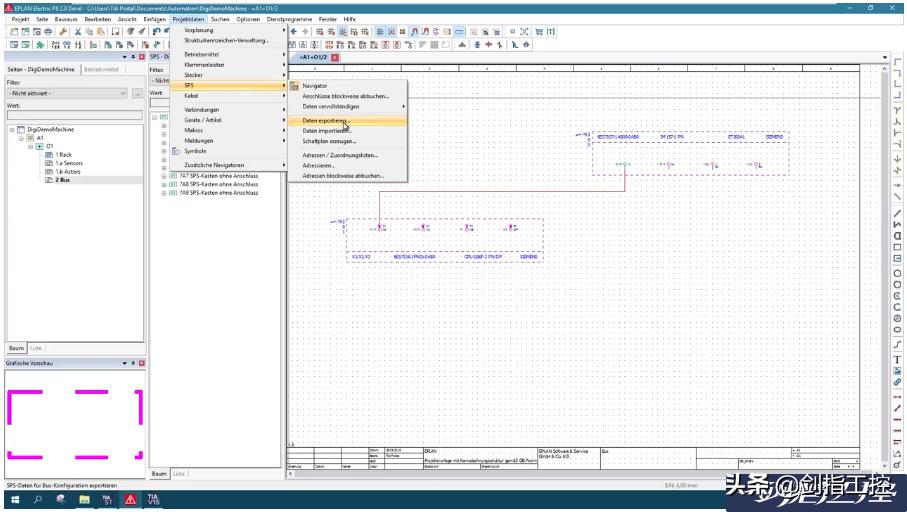Image resolution: width=907 pixels, height=512 pixels.
Task: Click the green puzzle piece icon
Action: pos(40,45)
